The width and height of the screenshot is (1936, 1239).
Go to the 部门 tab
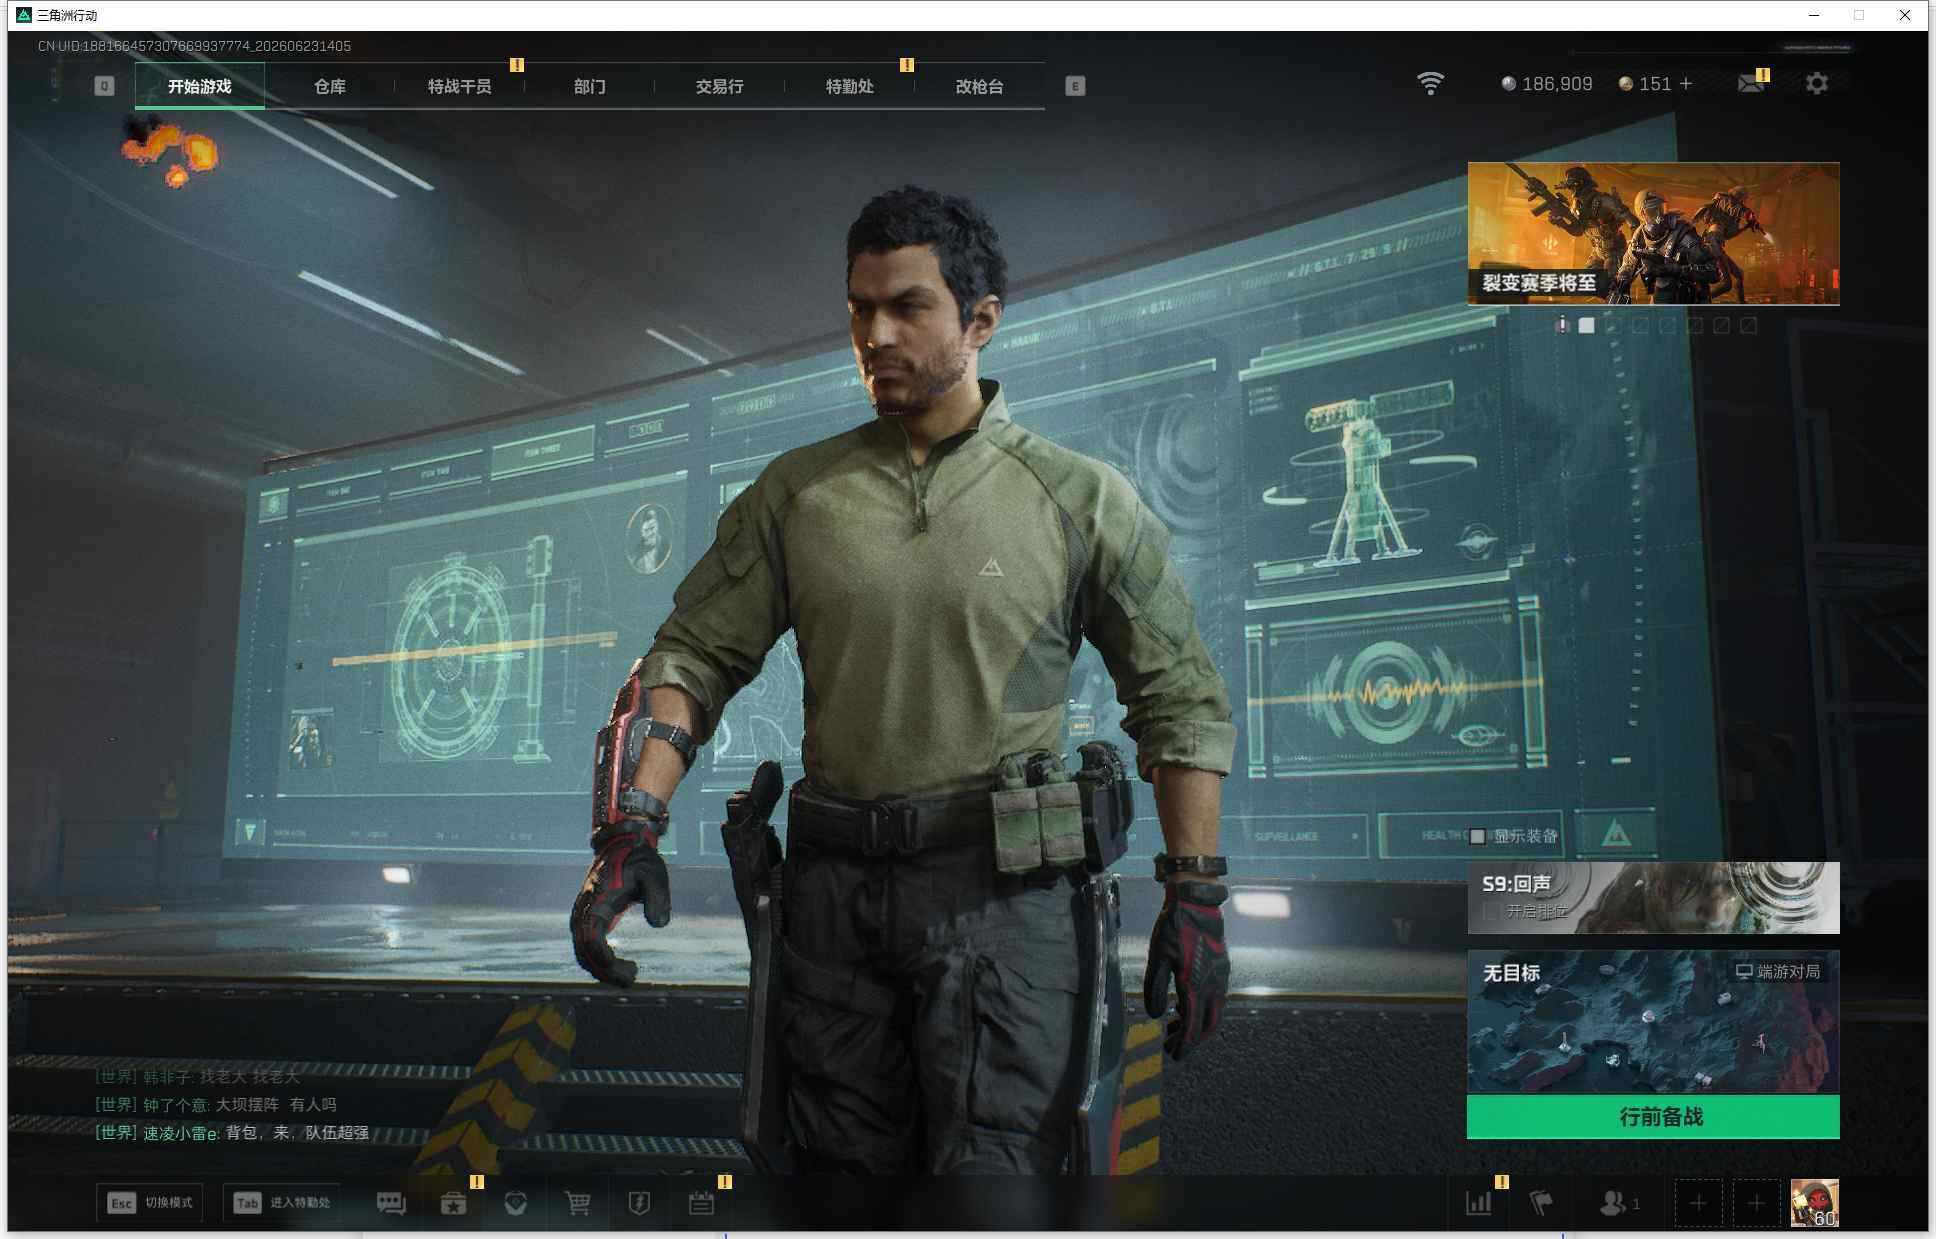[590, 86]
